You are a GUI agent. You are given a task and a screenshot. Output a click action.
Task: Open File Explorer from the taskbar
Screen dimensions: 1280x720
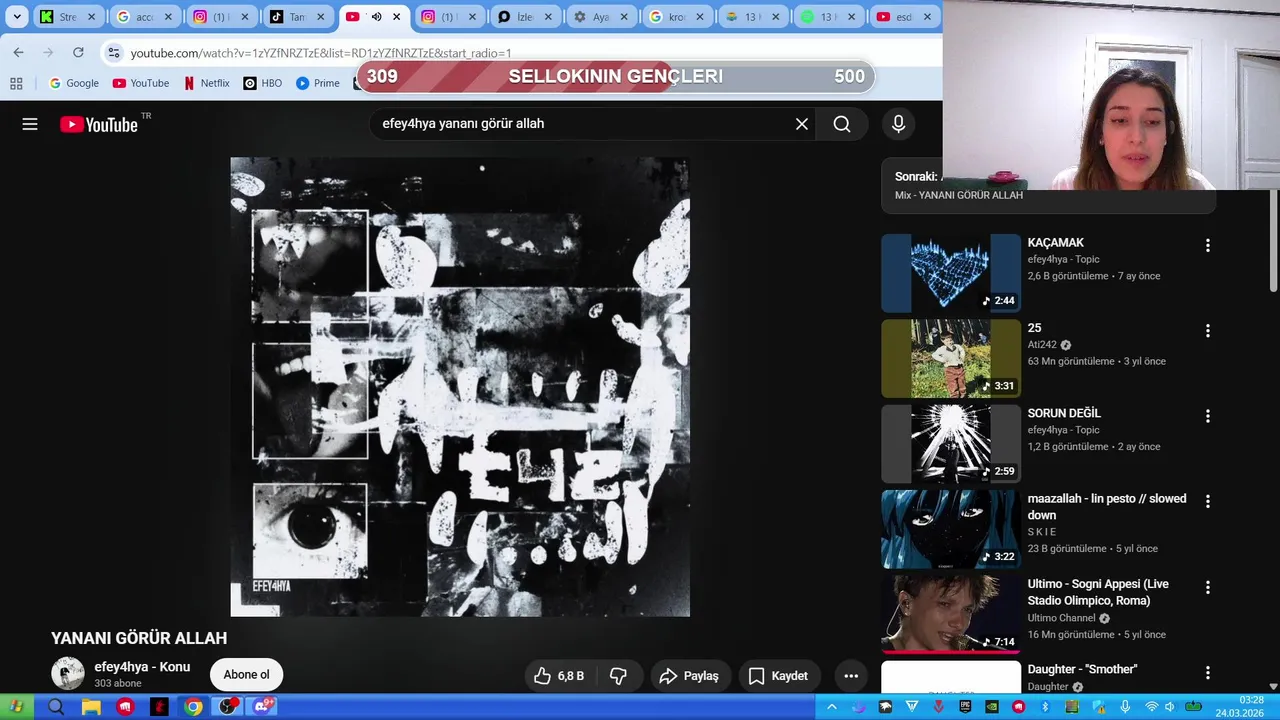[x=91, y=707]
